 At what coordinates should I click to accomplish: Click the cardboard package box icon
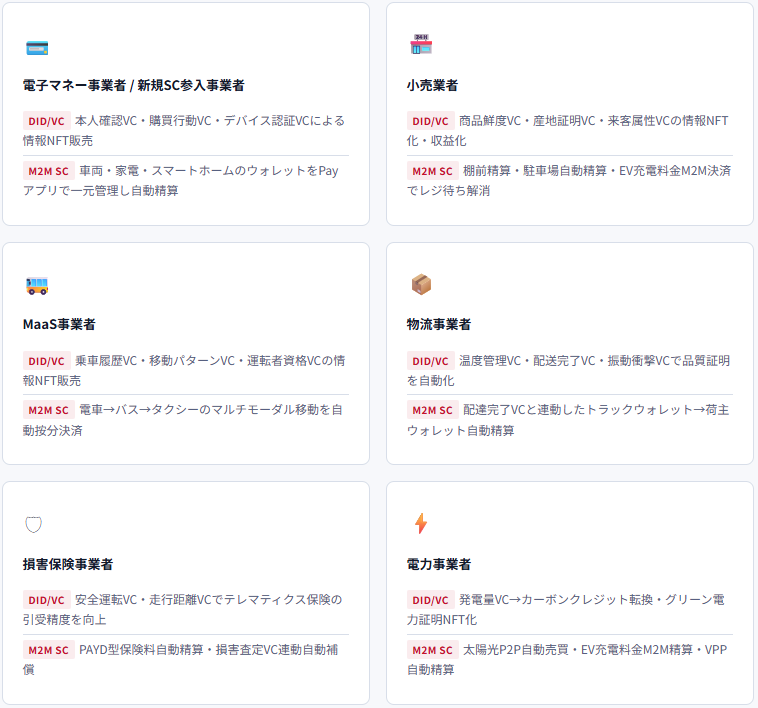[x=421, y=284]
